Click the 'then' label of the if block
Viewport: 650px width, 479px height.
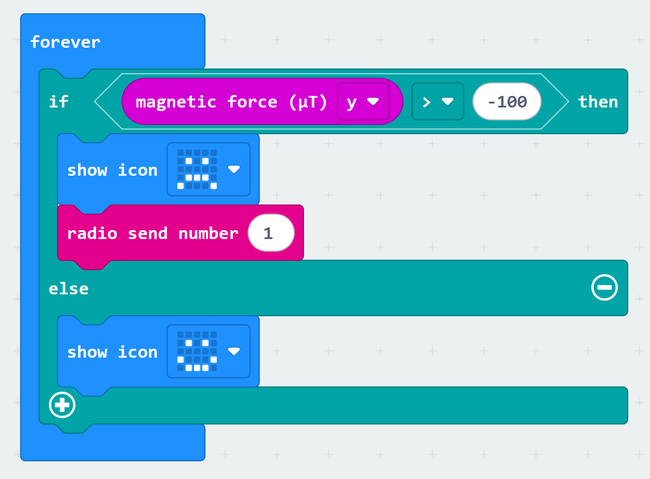(x=598, y=102)
